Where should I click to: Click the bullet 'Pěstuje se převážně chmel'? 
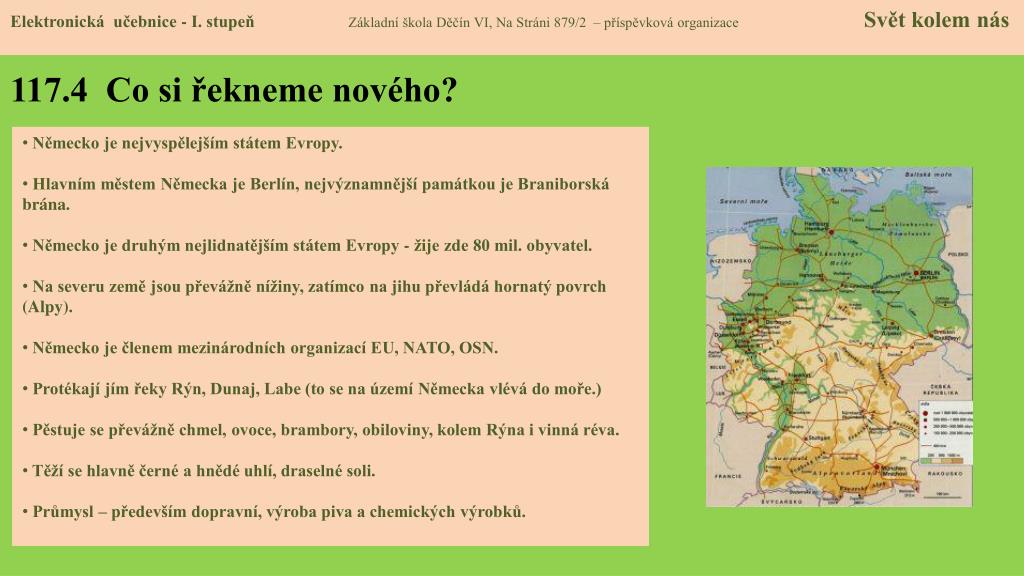tap(321, 430)
